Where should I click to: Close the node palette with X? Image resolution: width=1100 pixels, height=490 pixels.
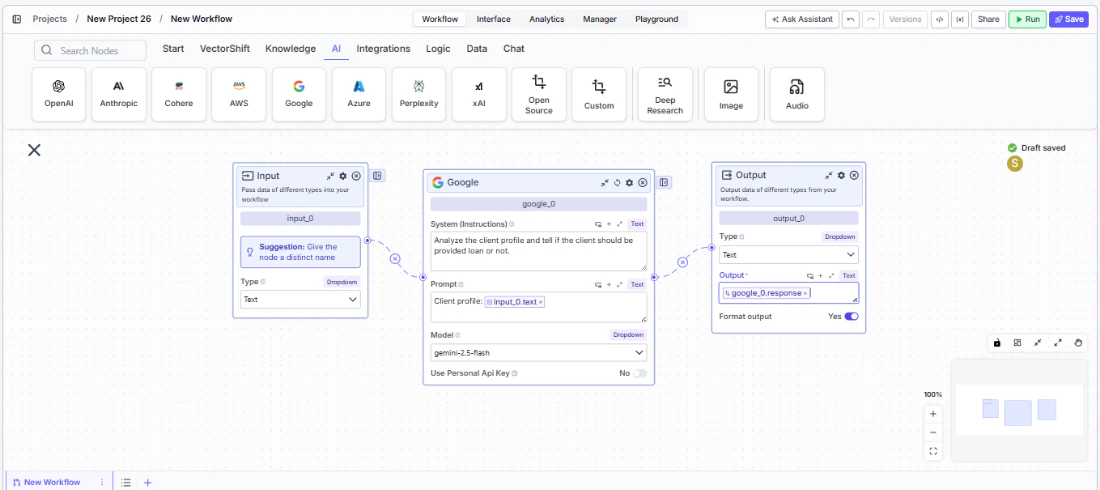(34, 150)
